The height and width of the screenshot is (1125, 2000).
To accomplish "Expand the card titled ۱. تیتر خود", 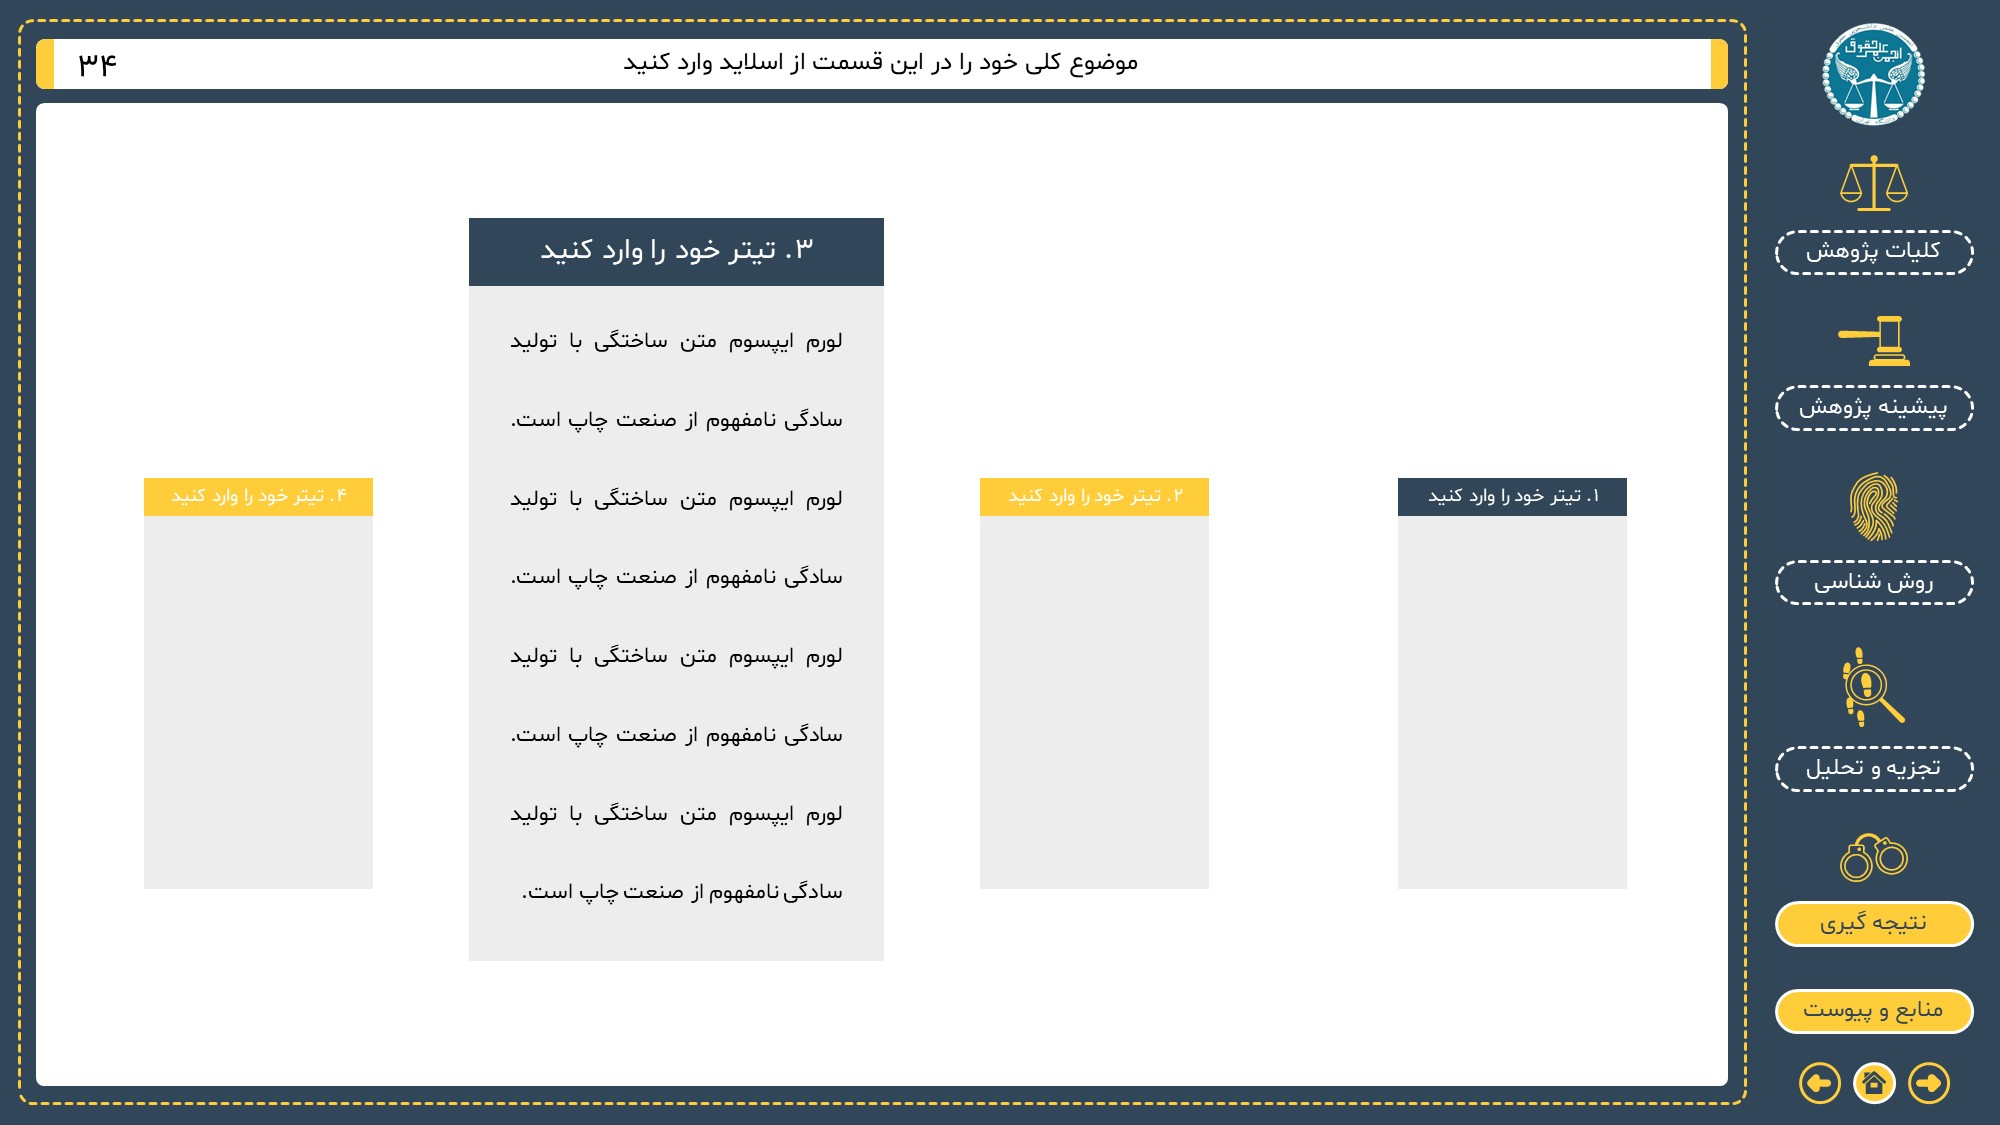I will (x=1512, y=497).
